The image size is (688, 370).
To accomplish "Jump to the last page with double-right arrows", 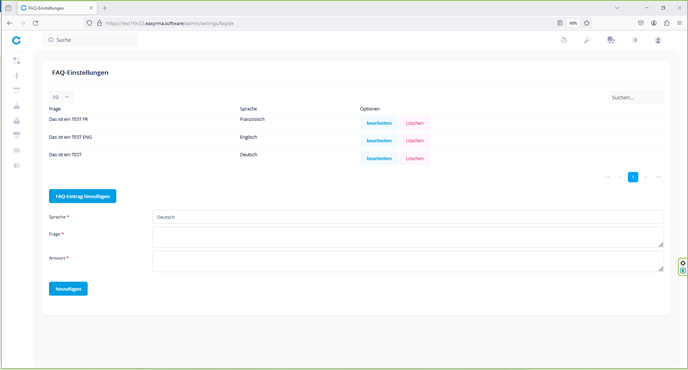I will pyautogui.click(x=659, y=177).
